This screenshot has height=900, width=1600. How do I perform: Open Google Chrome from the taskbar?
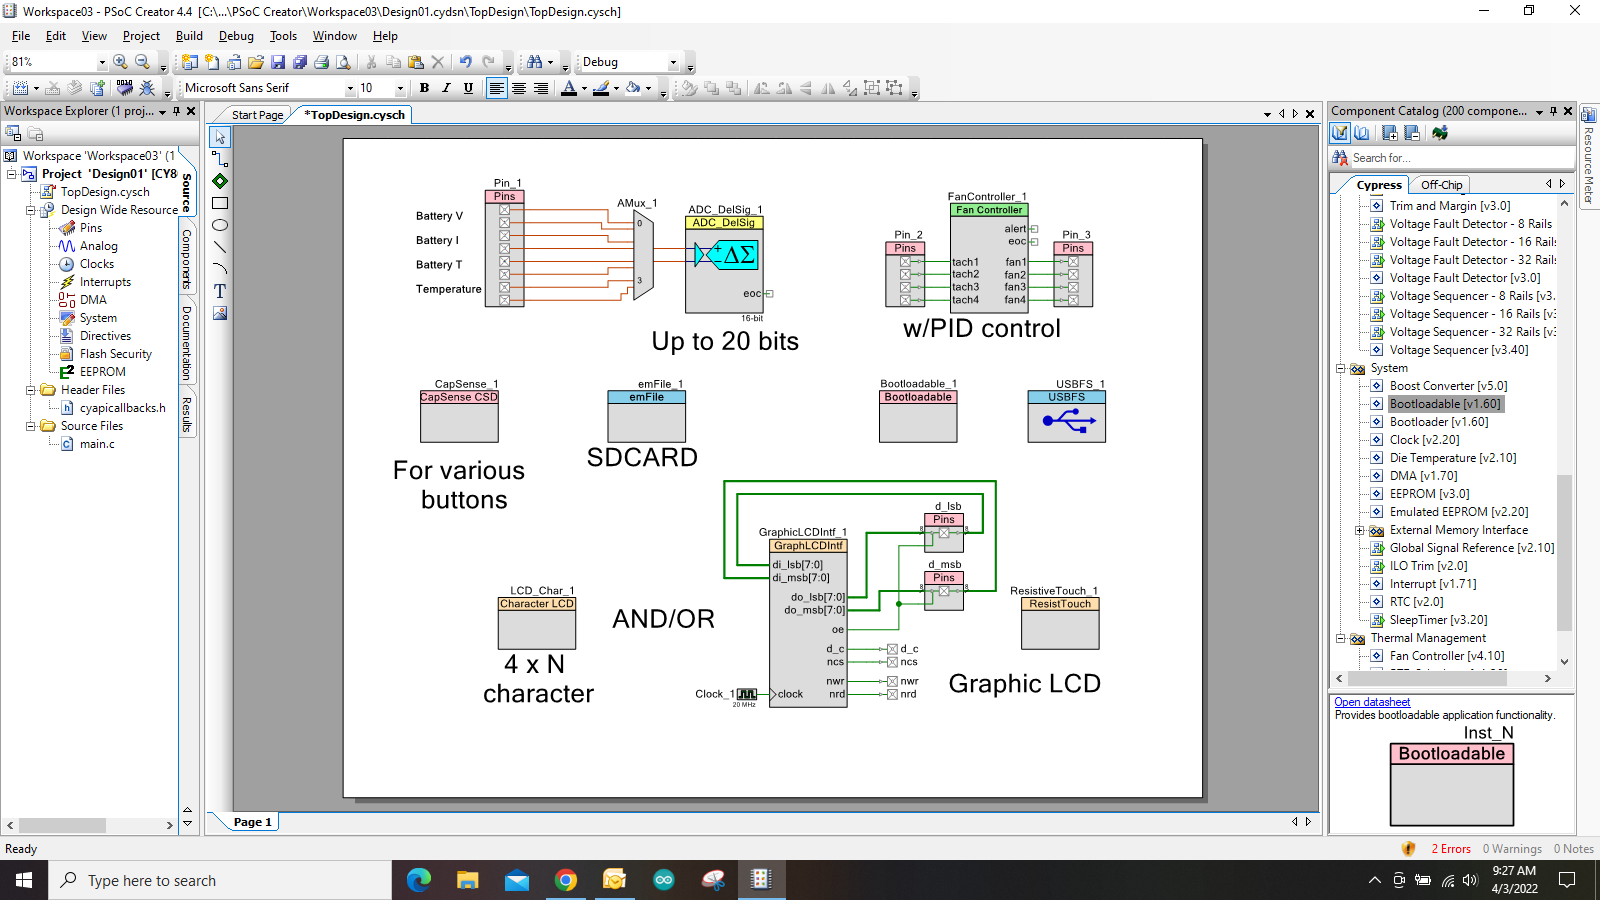tap(566, 880)
